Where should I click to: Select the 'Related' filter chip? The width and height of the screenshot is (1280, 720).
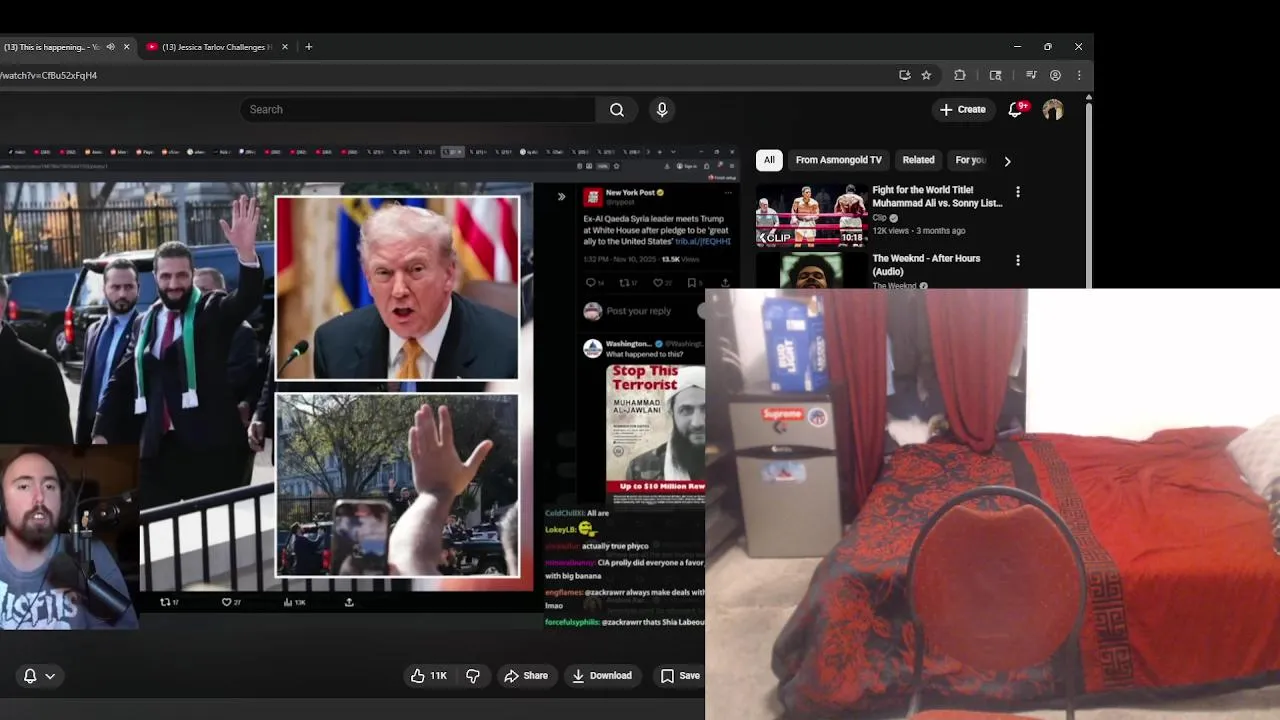pyautogui.click(x=918, y=160)
